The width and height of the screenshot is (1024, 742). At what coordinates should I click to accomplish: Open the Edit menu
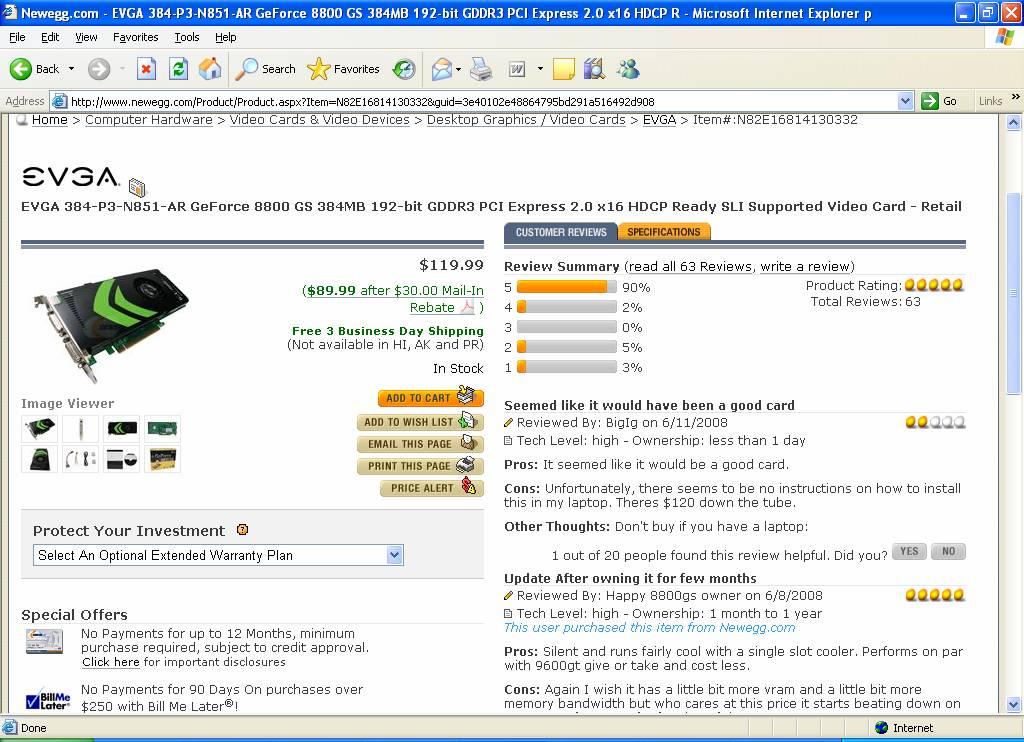[50, 37]
